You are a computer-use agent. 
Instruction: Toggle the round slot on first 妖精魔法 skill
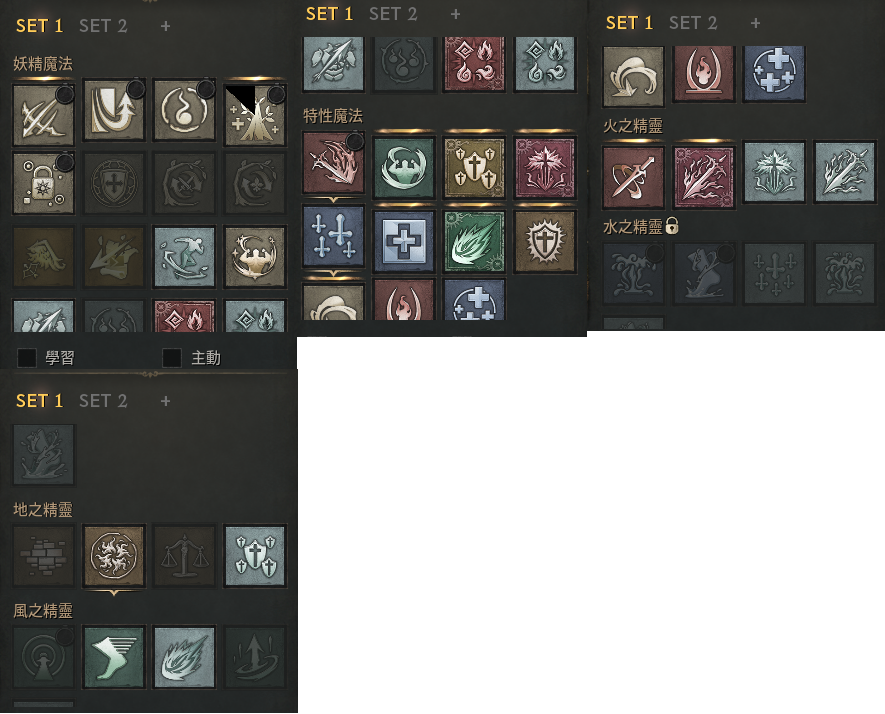(x=65, y=94)
